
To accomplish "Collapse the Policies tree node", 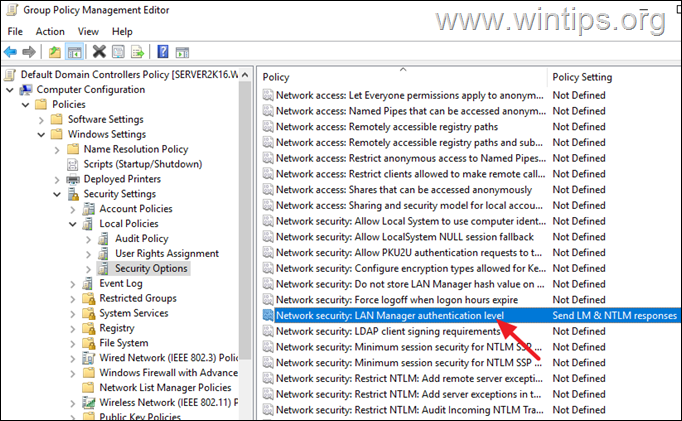I will 25,105.
